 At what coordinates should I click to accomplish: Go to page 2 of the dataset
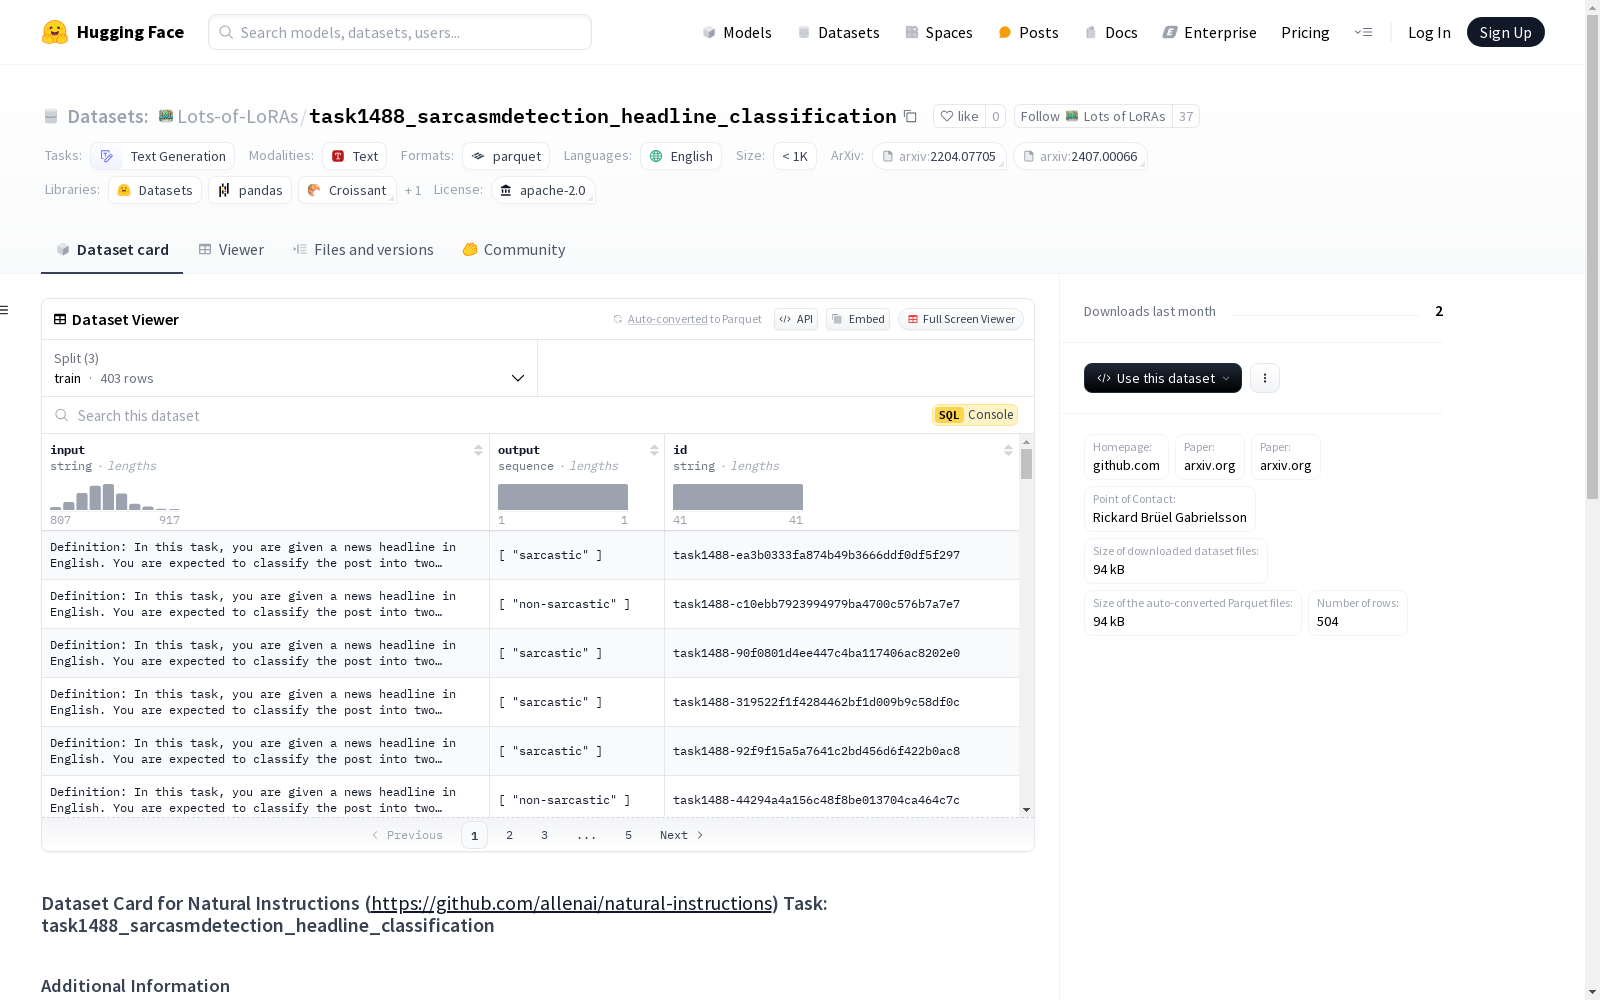(509, 835)
